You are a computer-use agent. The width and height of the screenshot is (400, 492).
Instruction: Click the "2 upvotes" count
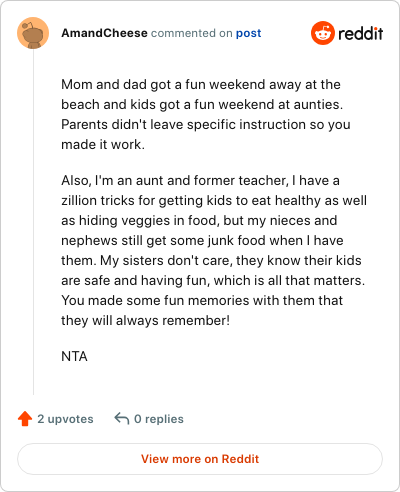[x=65, y=419]
